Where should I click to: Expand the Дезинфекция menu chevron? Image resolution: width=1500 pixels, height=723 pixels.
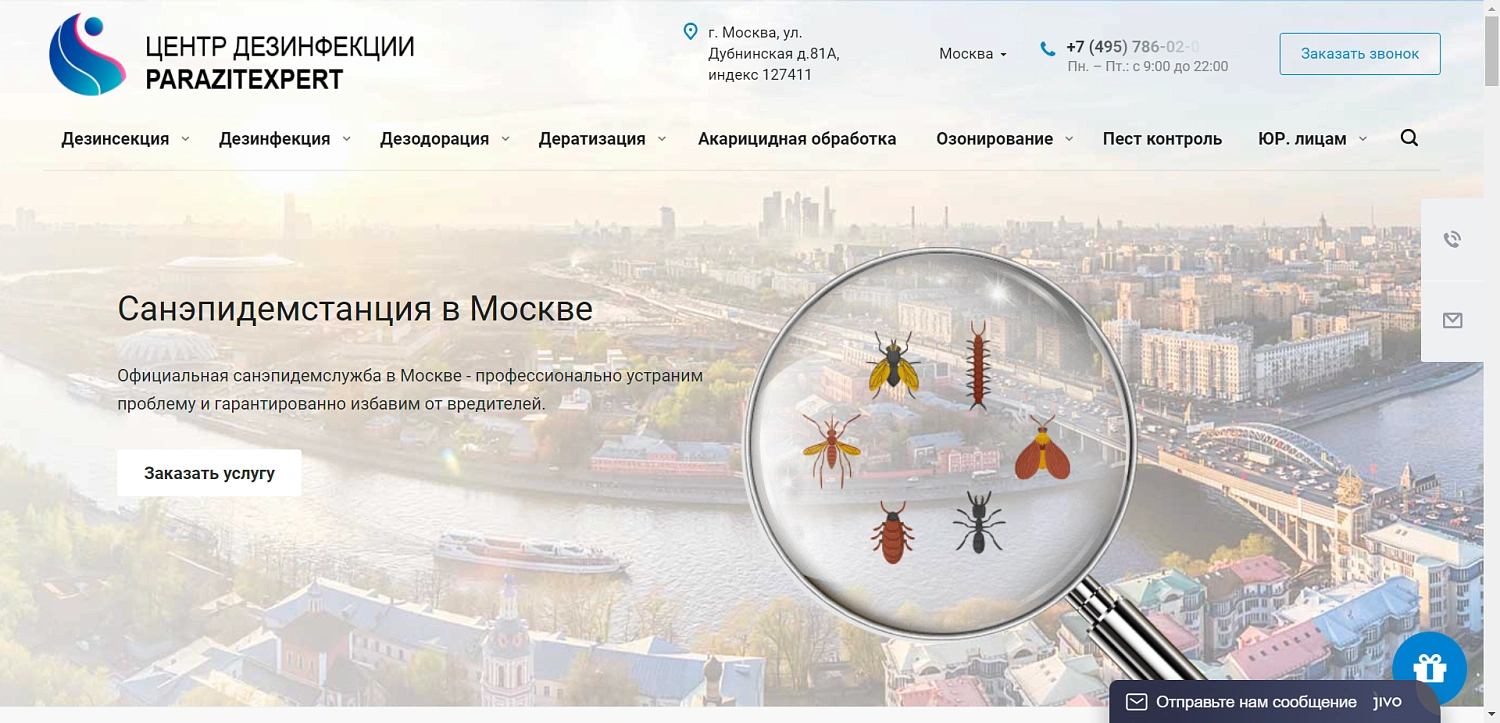346,139
